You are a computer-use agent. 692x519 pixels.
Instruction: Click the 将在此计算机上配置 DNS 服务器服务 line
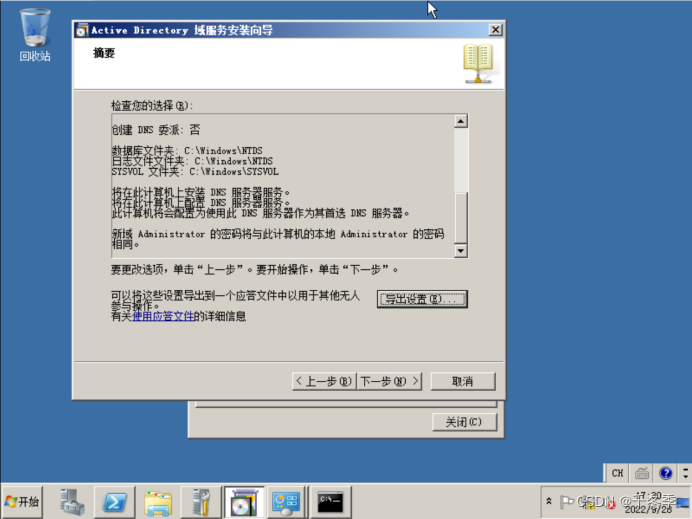[201, 203]
